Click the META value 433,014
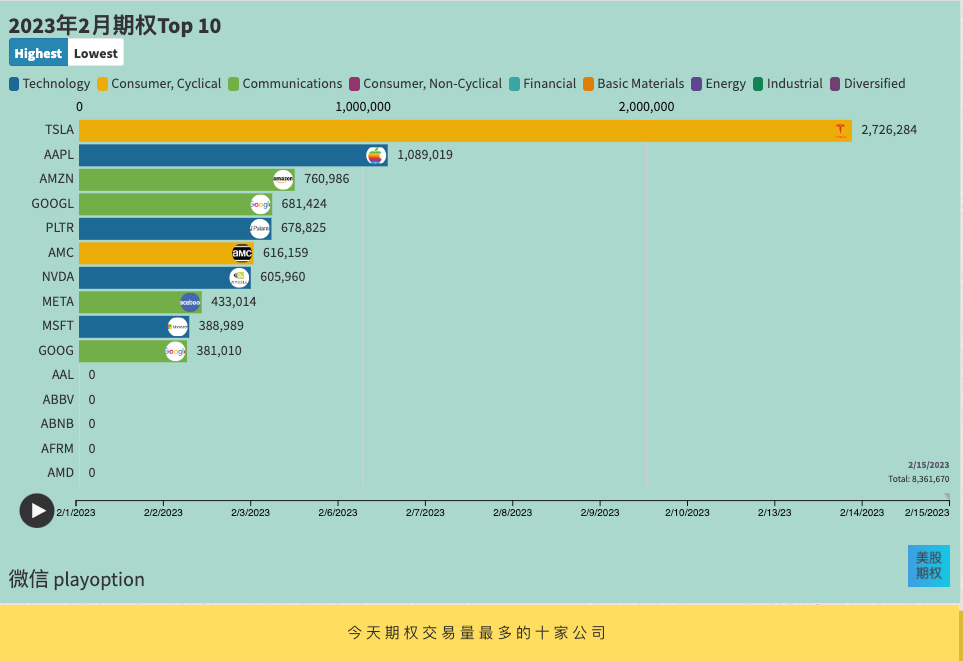 [233, 302]
